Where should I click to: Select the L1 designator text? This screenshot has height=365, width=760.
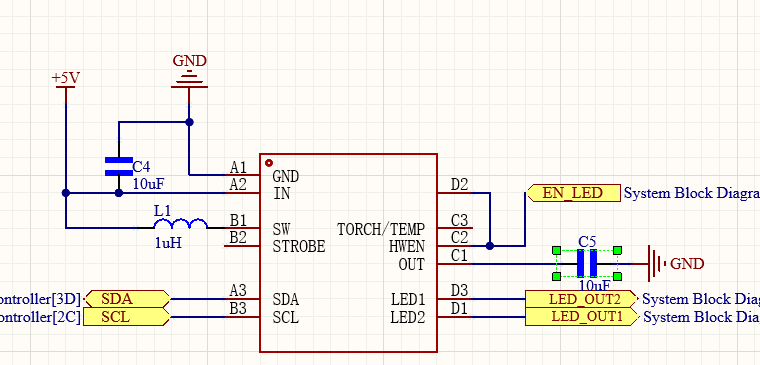[162, 211]
